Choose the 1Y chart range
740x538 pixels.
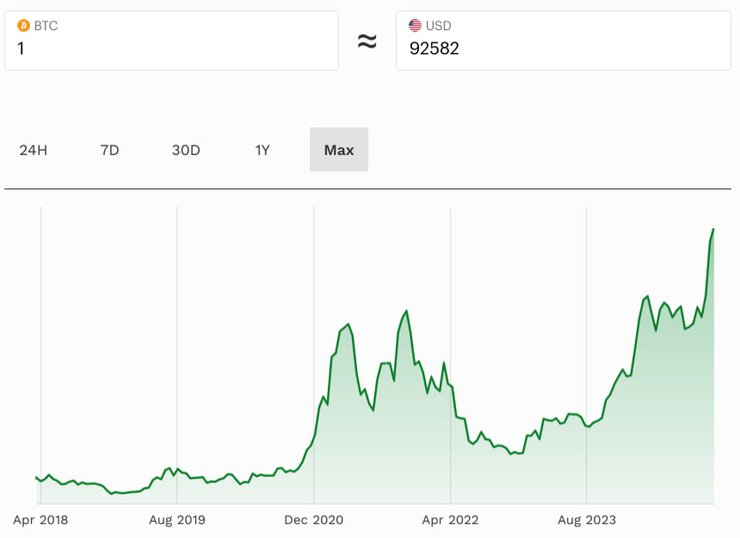(x=262, y=150)
